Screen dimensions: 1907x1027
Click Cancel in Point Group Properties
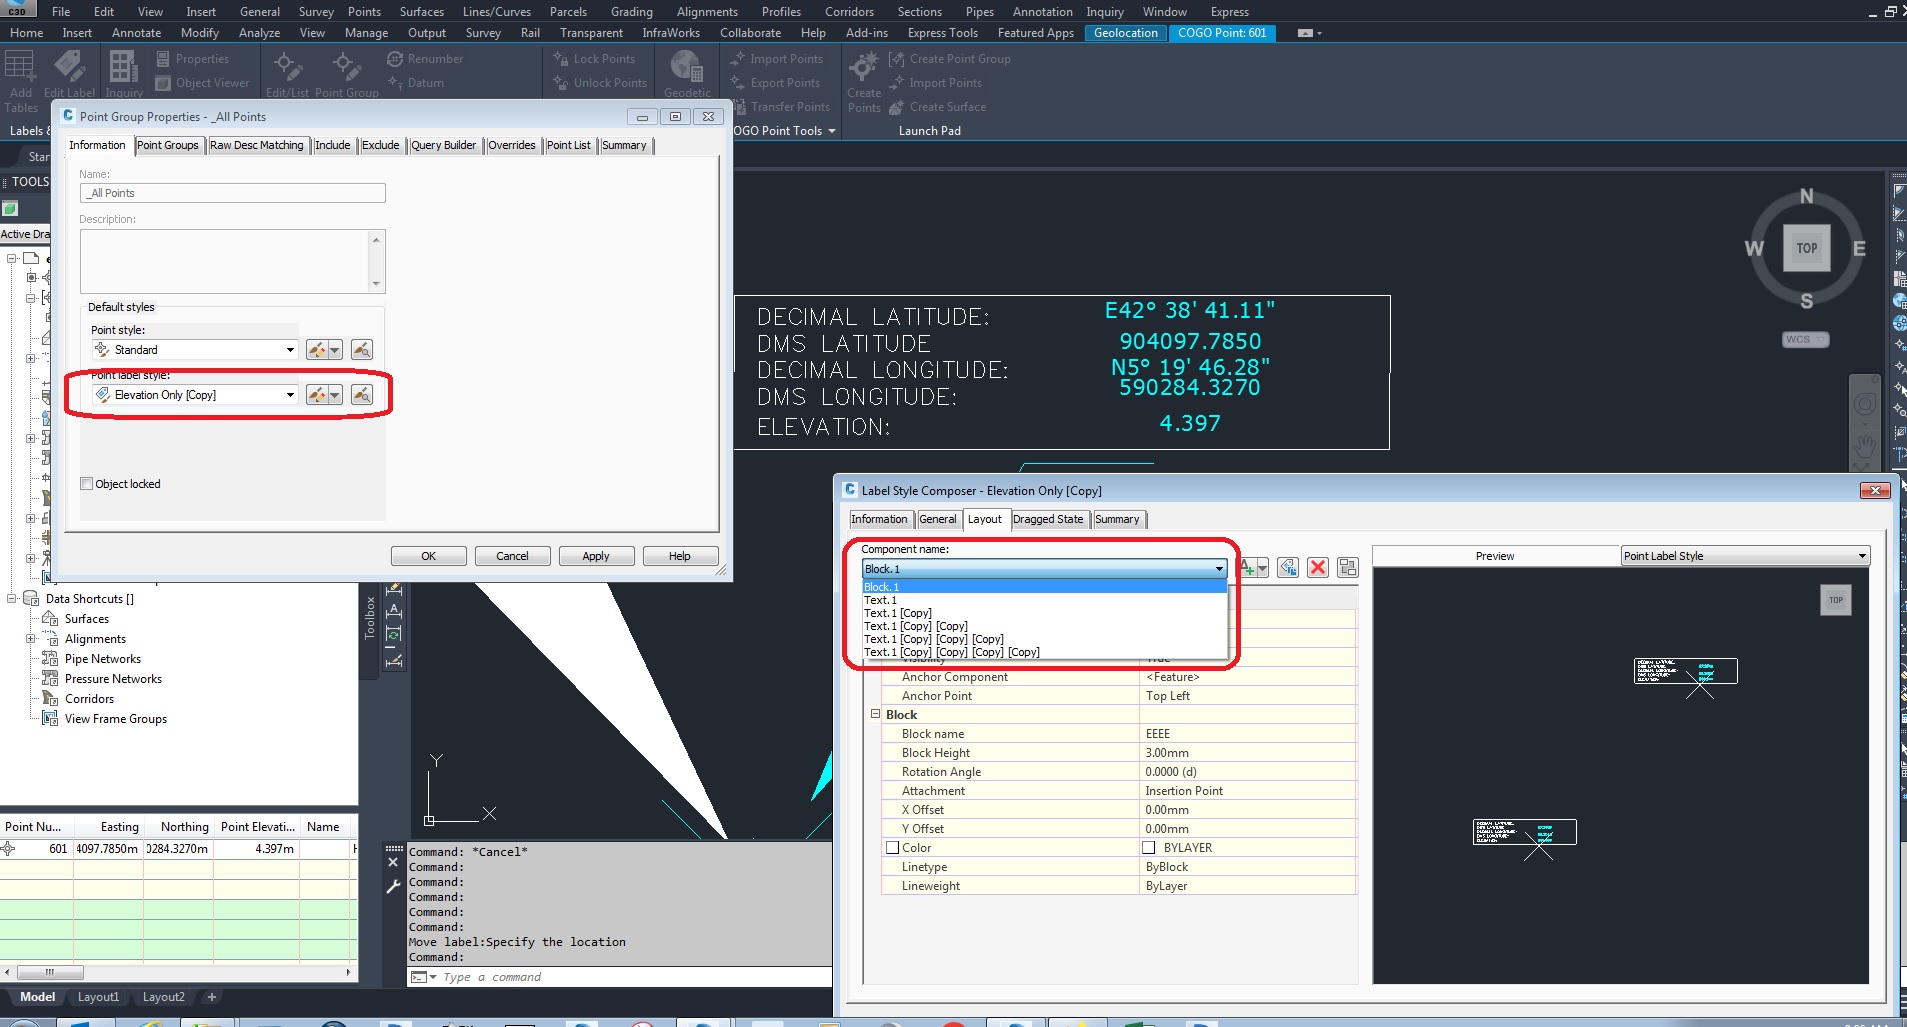(512, 556)
